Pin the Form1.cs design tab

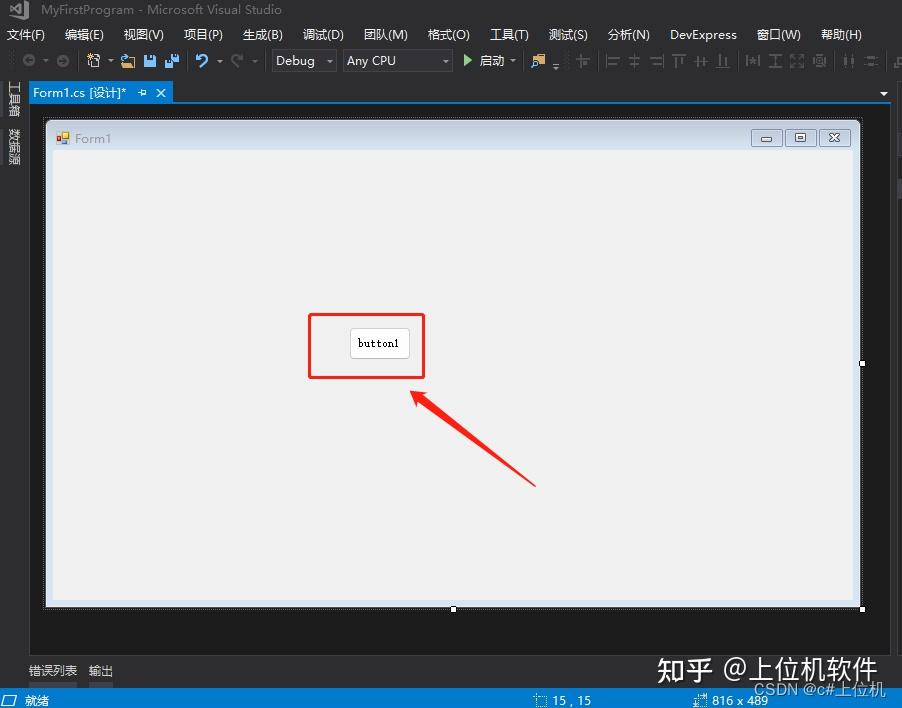142,93
